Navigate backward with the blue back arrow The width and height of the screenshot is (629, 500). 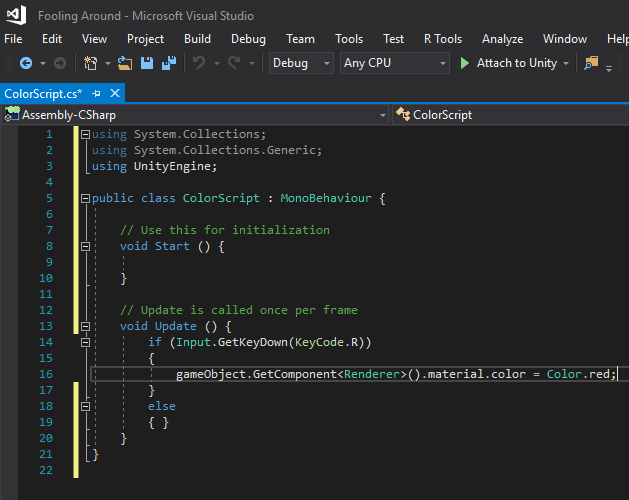point(26,63)
